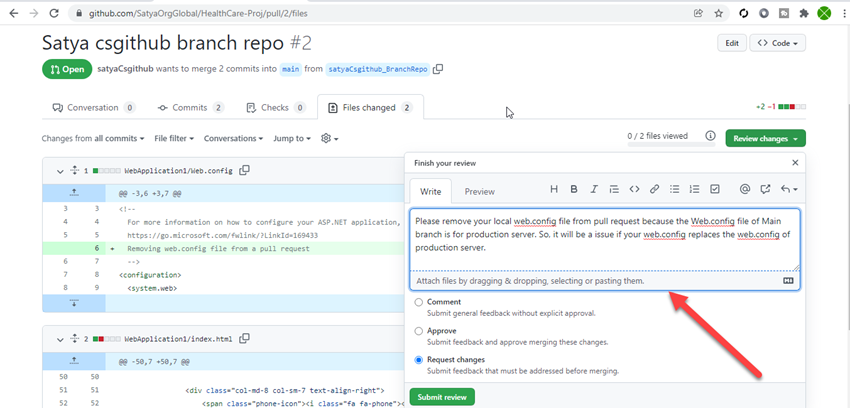Open the green profile avatar

[824, 14]
